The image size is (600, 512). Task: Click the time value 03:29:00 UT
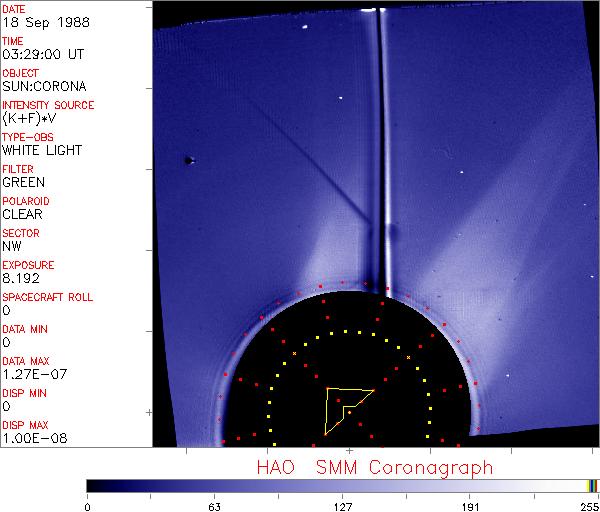coord(43,54)
